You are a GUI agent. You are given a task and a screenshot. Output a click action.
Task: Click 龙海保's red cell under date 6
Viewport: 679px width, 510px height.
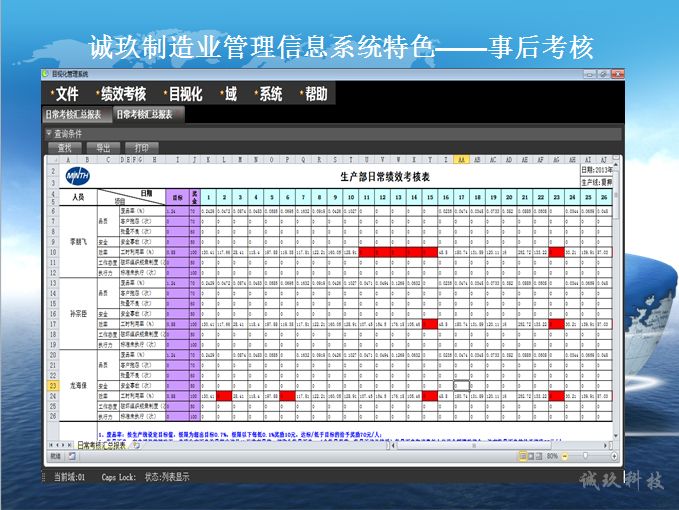point(288,396)
